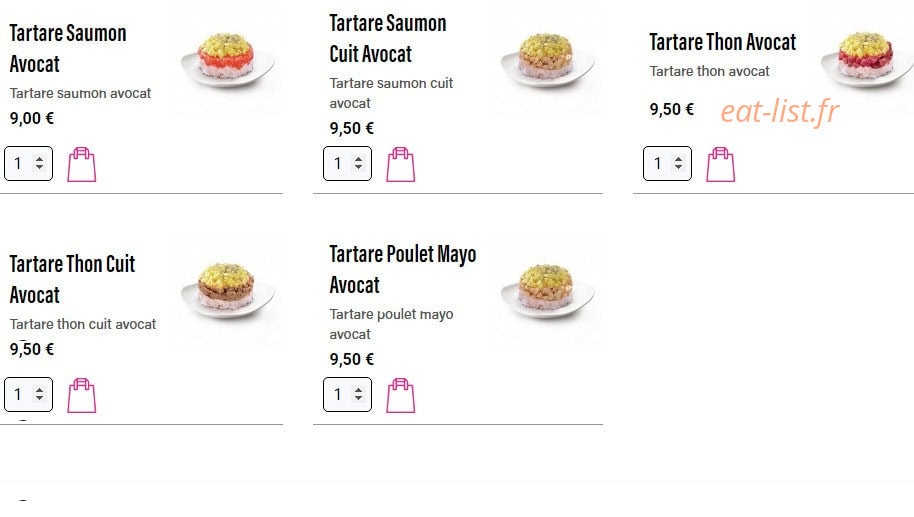Screen dimensions: 914x517
Task: Open the Tartare Poulet Mayo Avocat image
Action: click(x=548, y=290)
